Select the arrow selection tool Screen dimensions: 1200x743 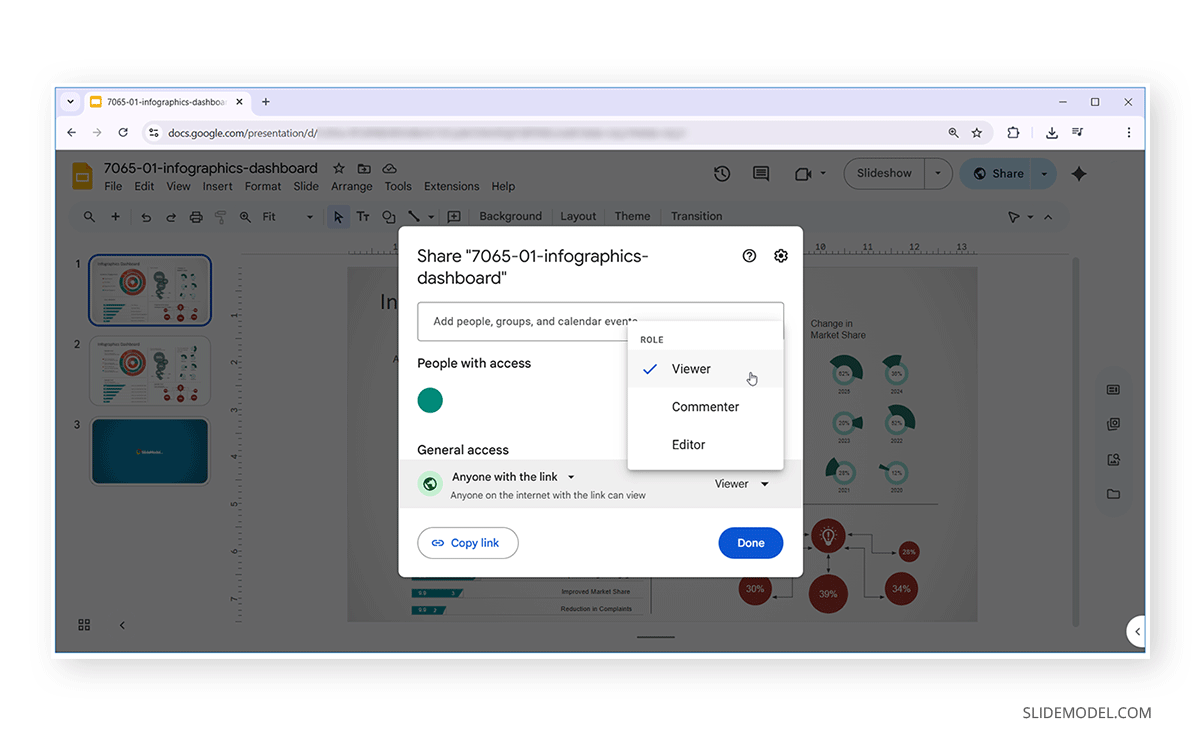point(338,216)
